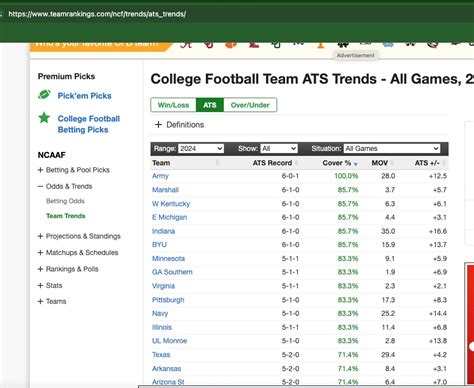Click the browser URL address field
This screenshot has width=474, height=388.
97,14
